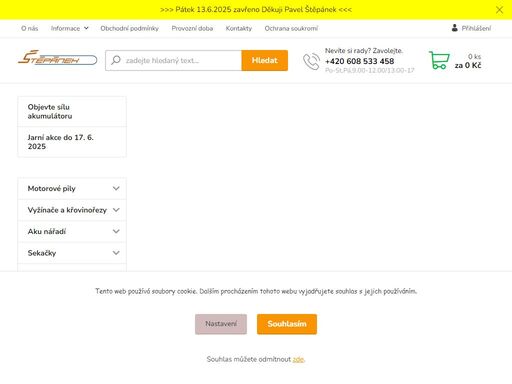Focus the search text field
Screen dimensions: 512x384
173,60
